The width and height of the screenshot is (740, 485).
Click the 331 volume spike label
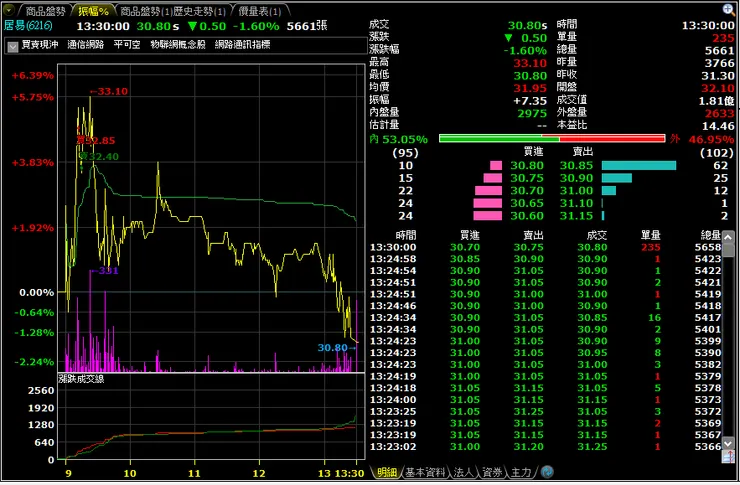click(x=104, y=270)
